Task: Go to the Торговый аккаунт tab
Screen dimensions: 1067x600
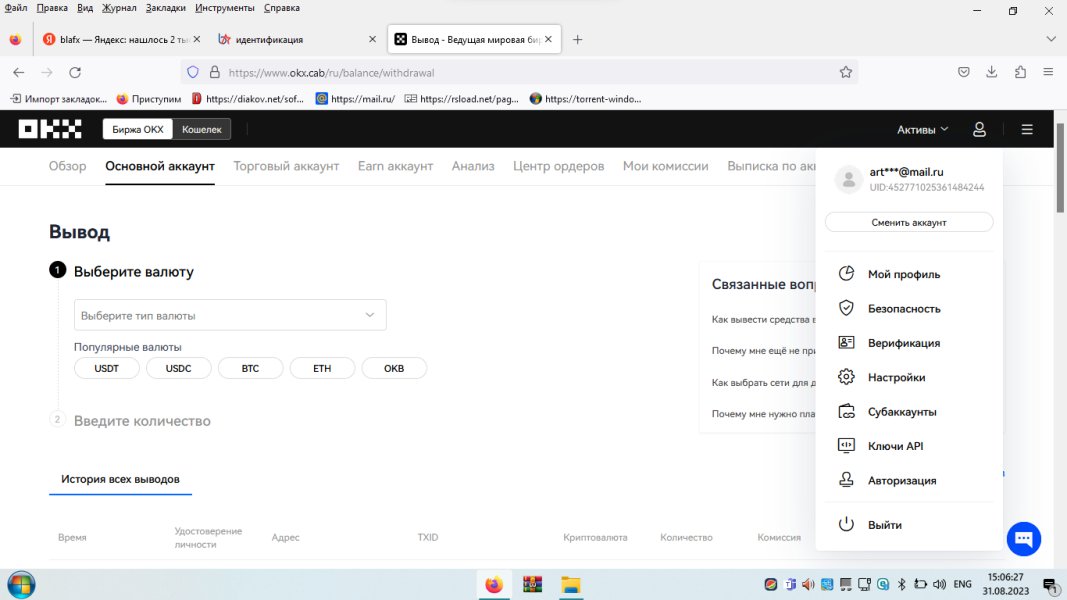Action: point(286,166)
